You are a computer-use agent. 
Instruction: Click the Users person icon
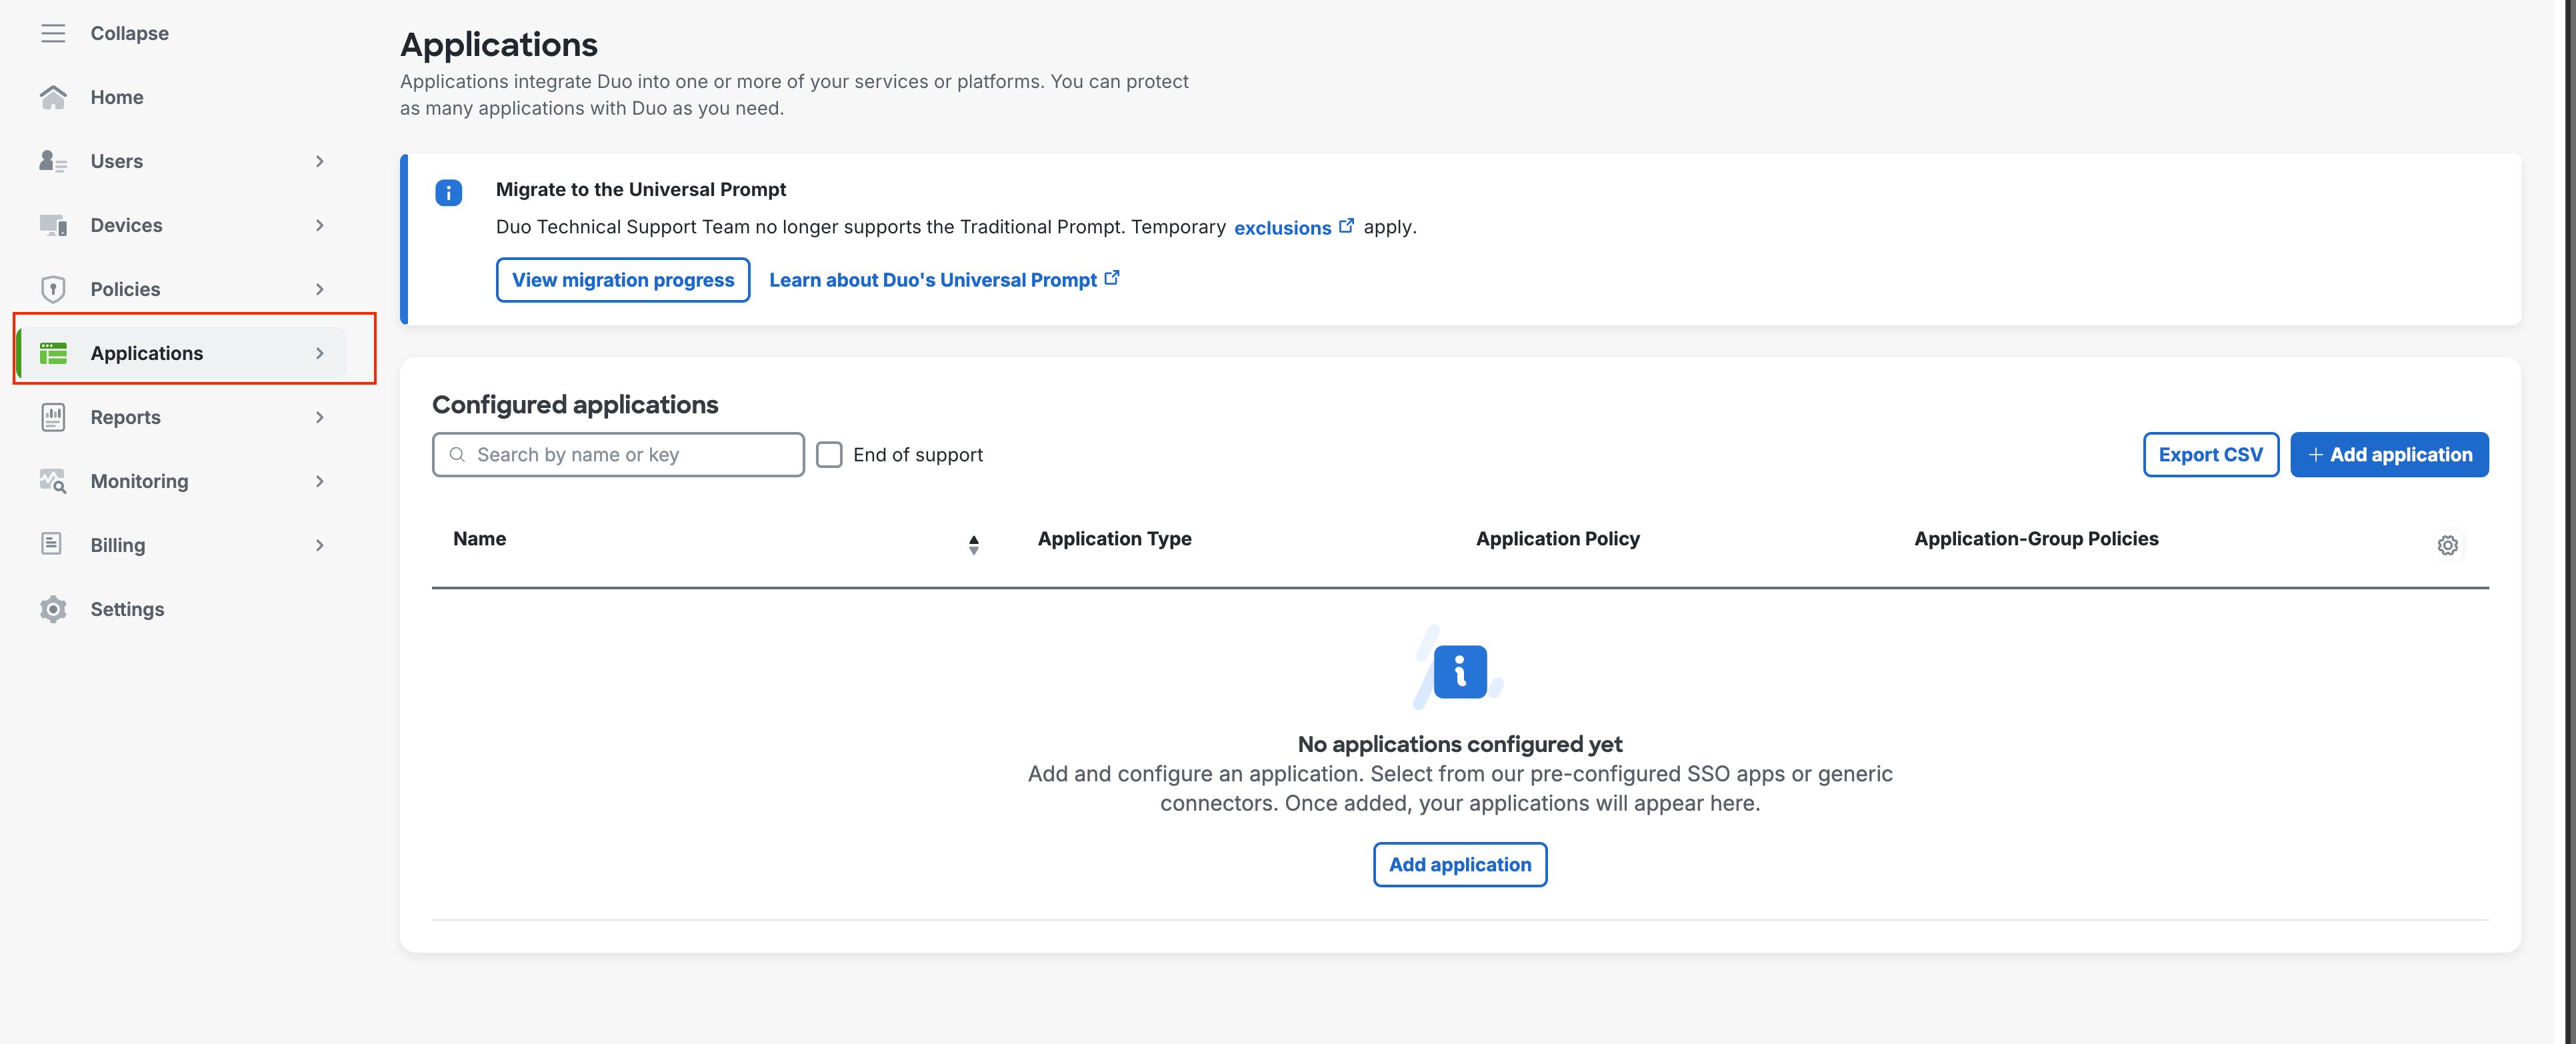pyautogui.click(x=53, y=161)
